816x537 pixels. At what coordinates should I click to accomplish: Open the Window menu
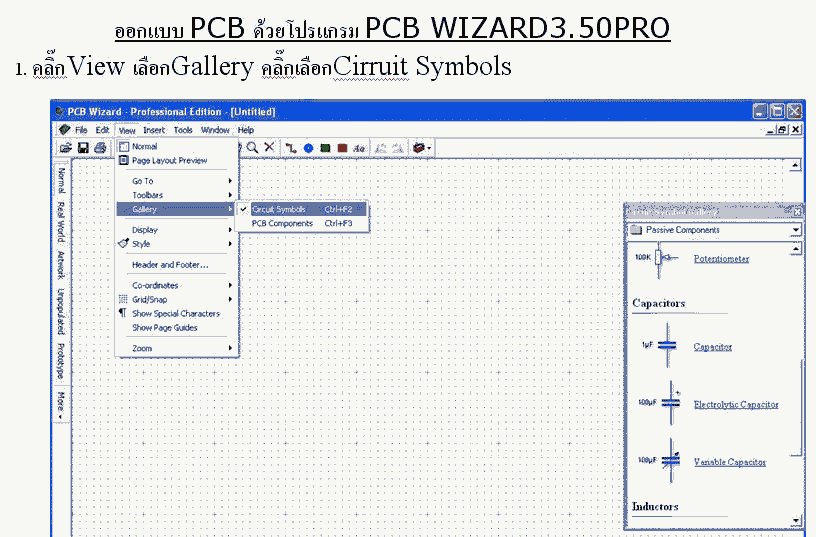[215, 130]
